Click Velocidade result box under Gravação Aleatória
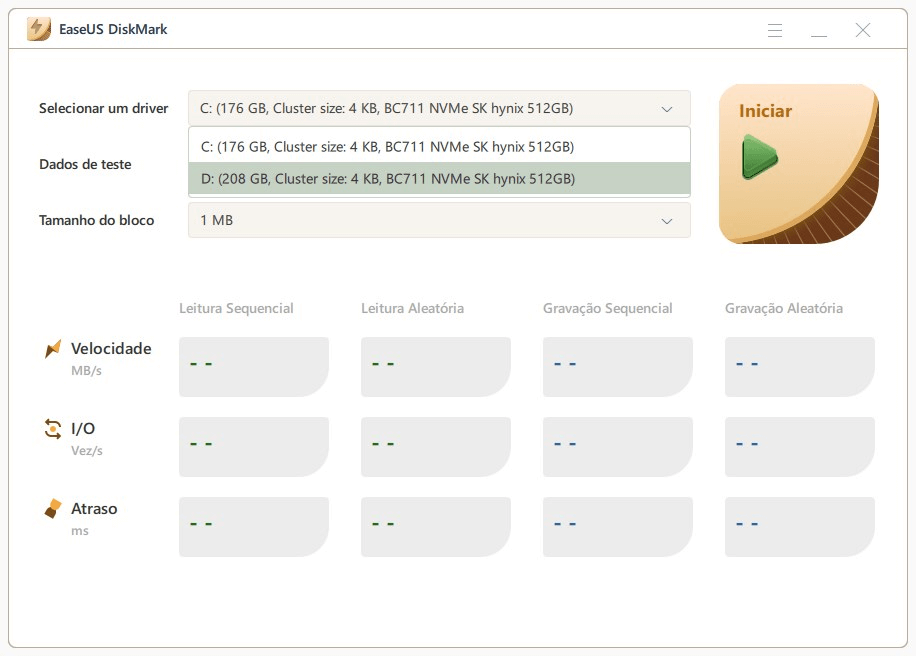The width and height of the screenshot is (916, 656). pyautogui.click(x=800, y=367)
